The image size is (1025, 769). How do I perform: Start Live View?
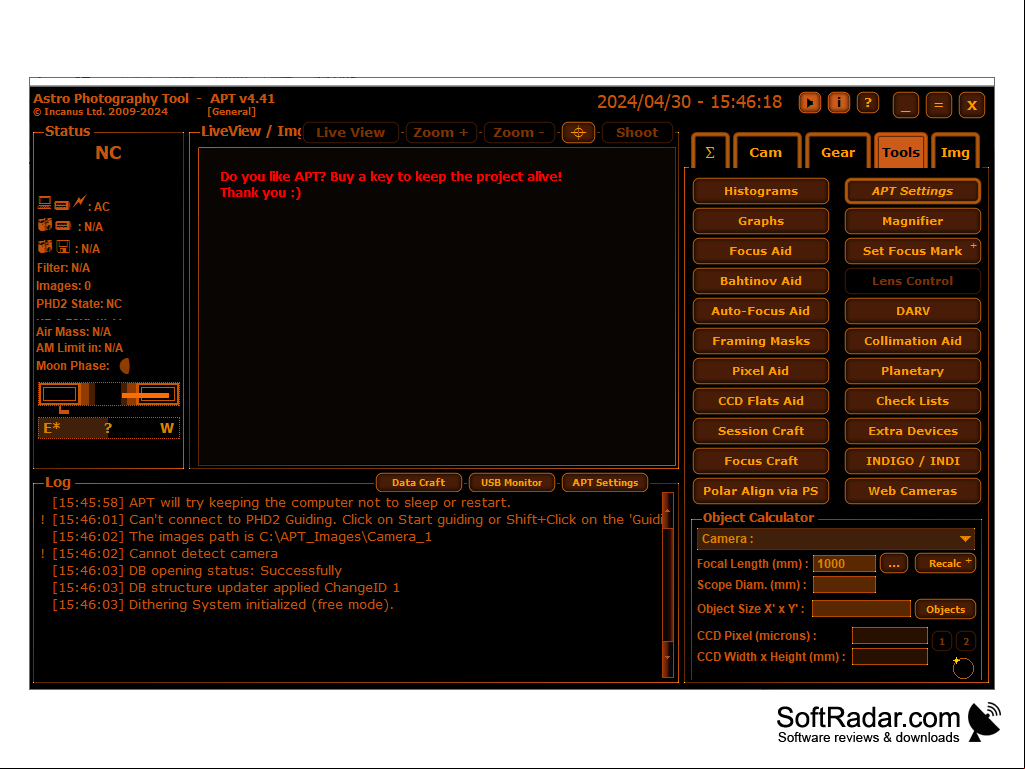350,132
